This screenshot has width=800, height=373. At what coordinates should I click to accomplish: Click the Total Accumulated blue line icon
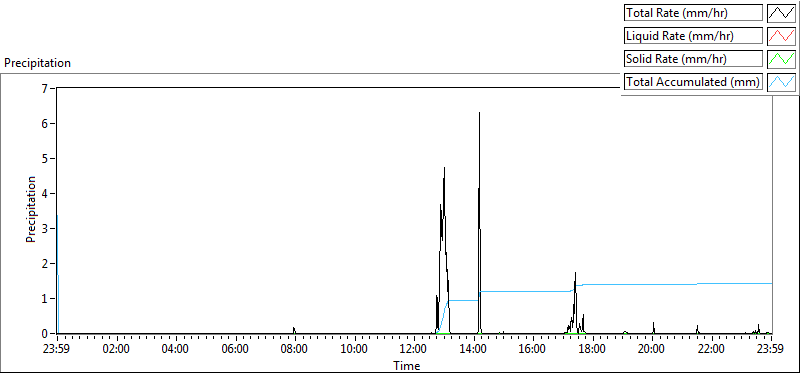point(782,82)
